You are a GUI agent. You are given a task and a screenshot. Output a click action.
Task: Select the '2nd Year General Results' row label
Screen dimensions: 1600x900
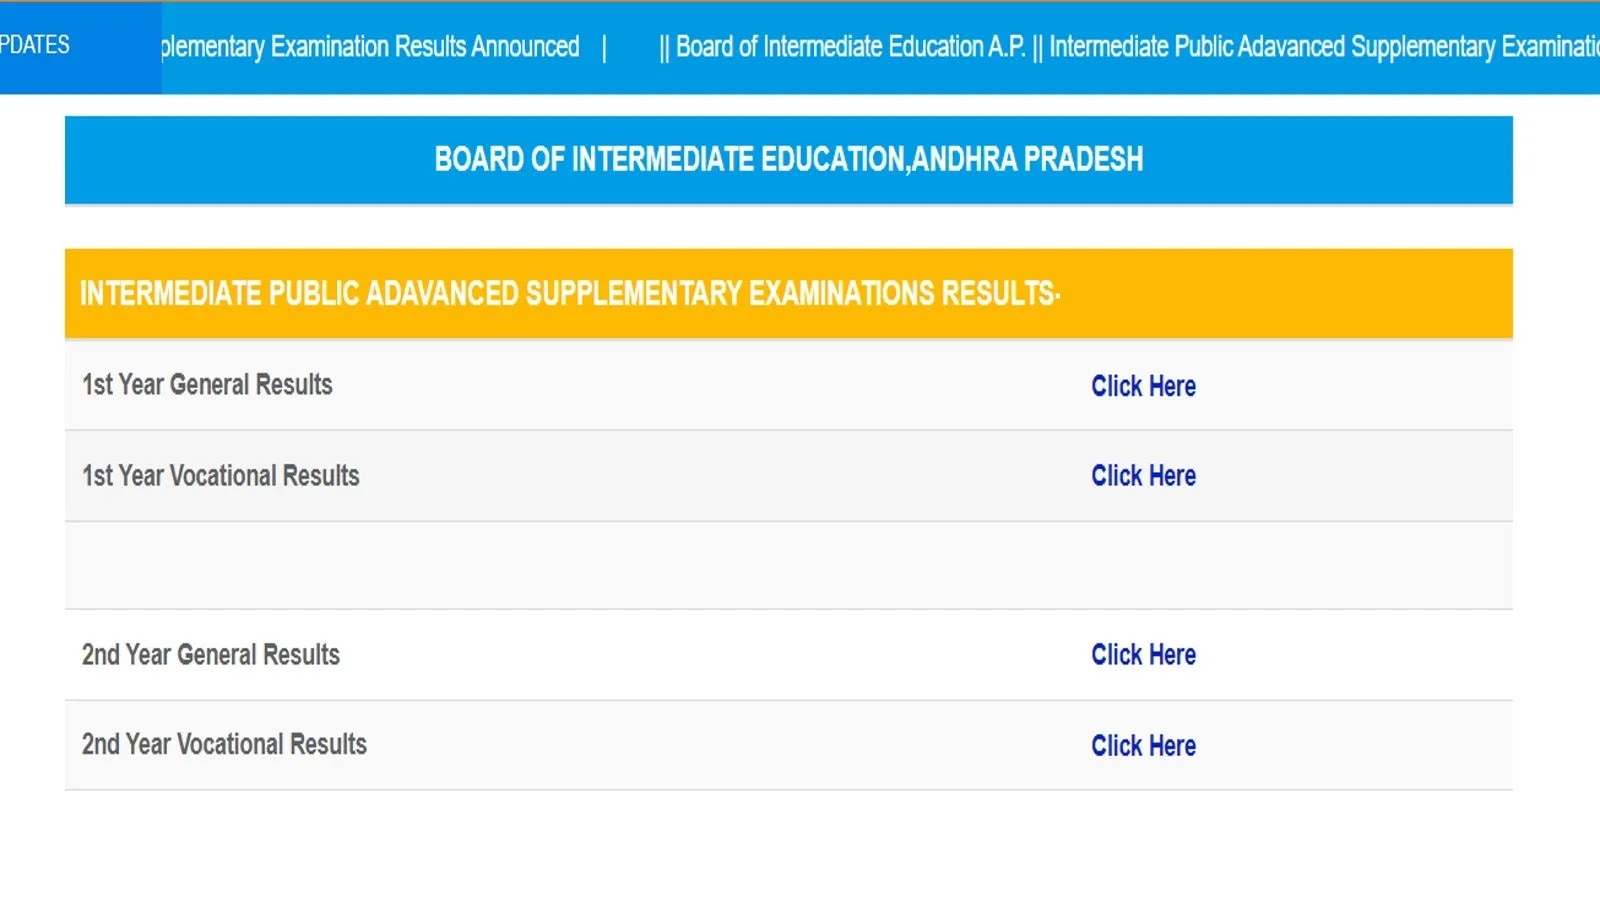coord(210,655)
